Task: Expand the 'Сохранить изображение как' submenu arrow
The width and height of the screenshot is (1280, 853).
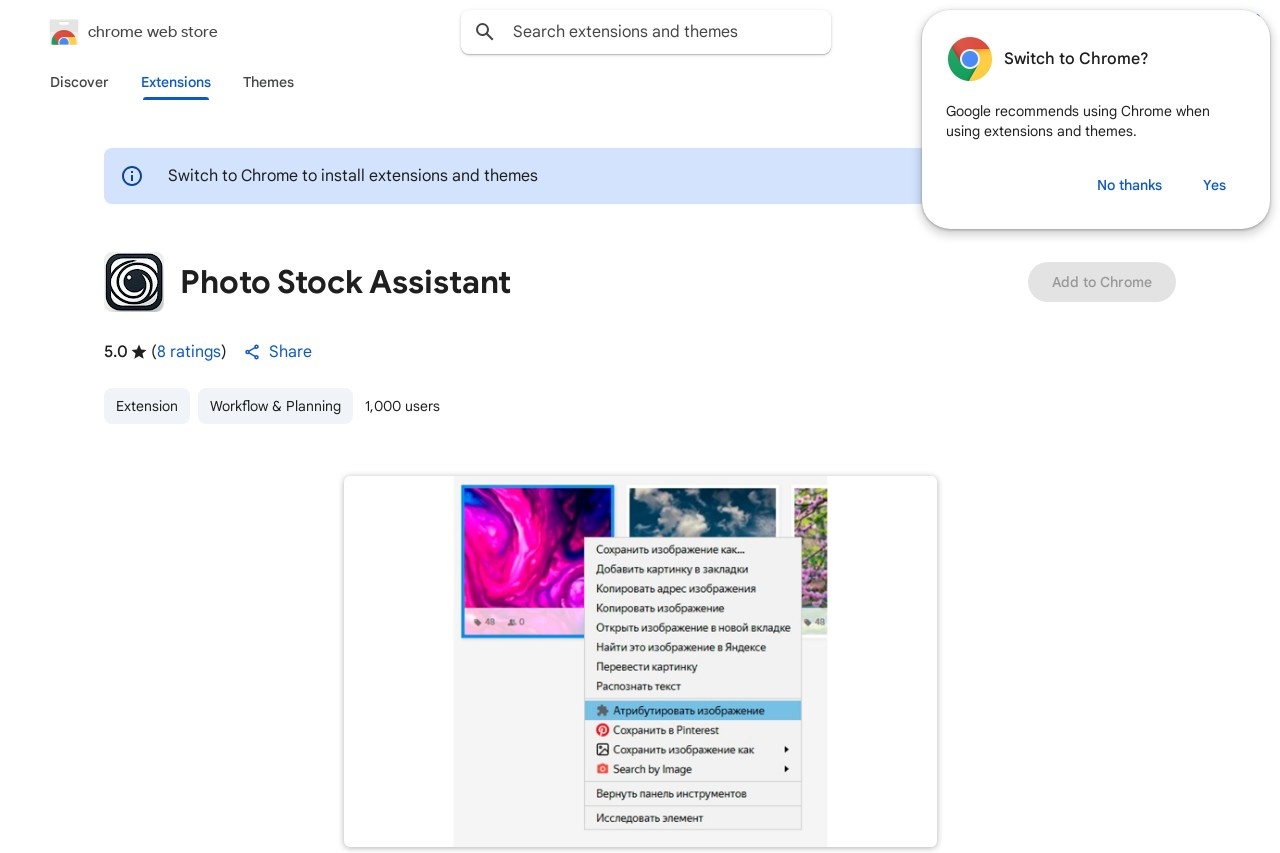Action: (x=787, y=750)
